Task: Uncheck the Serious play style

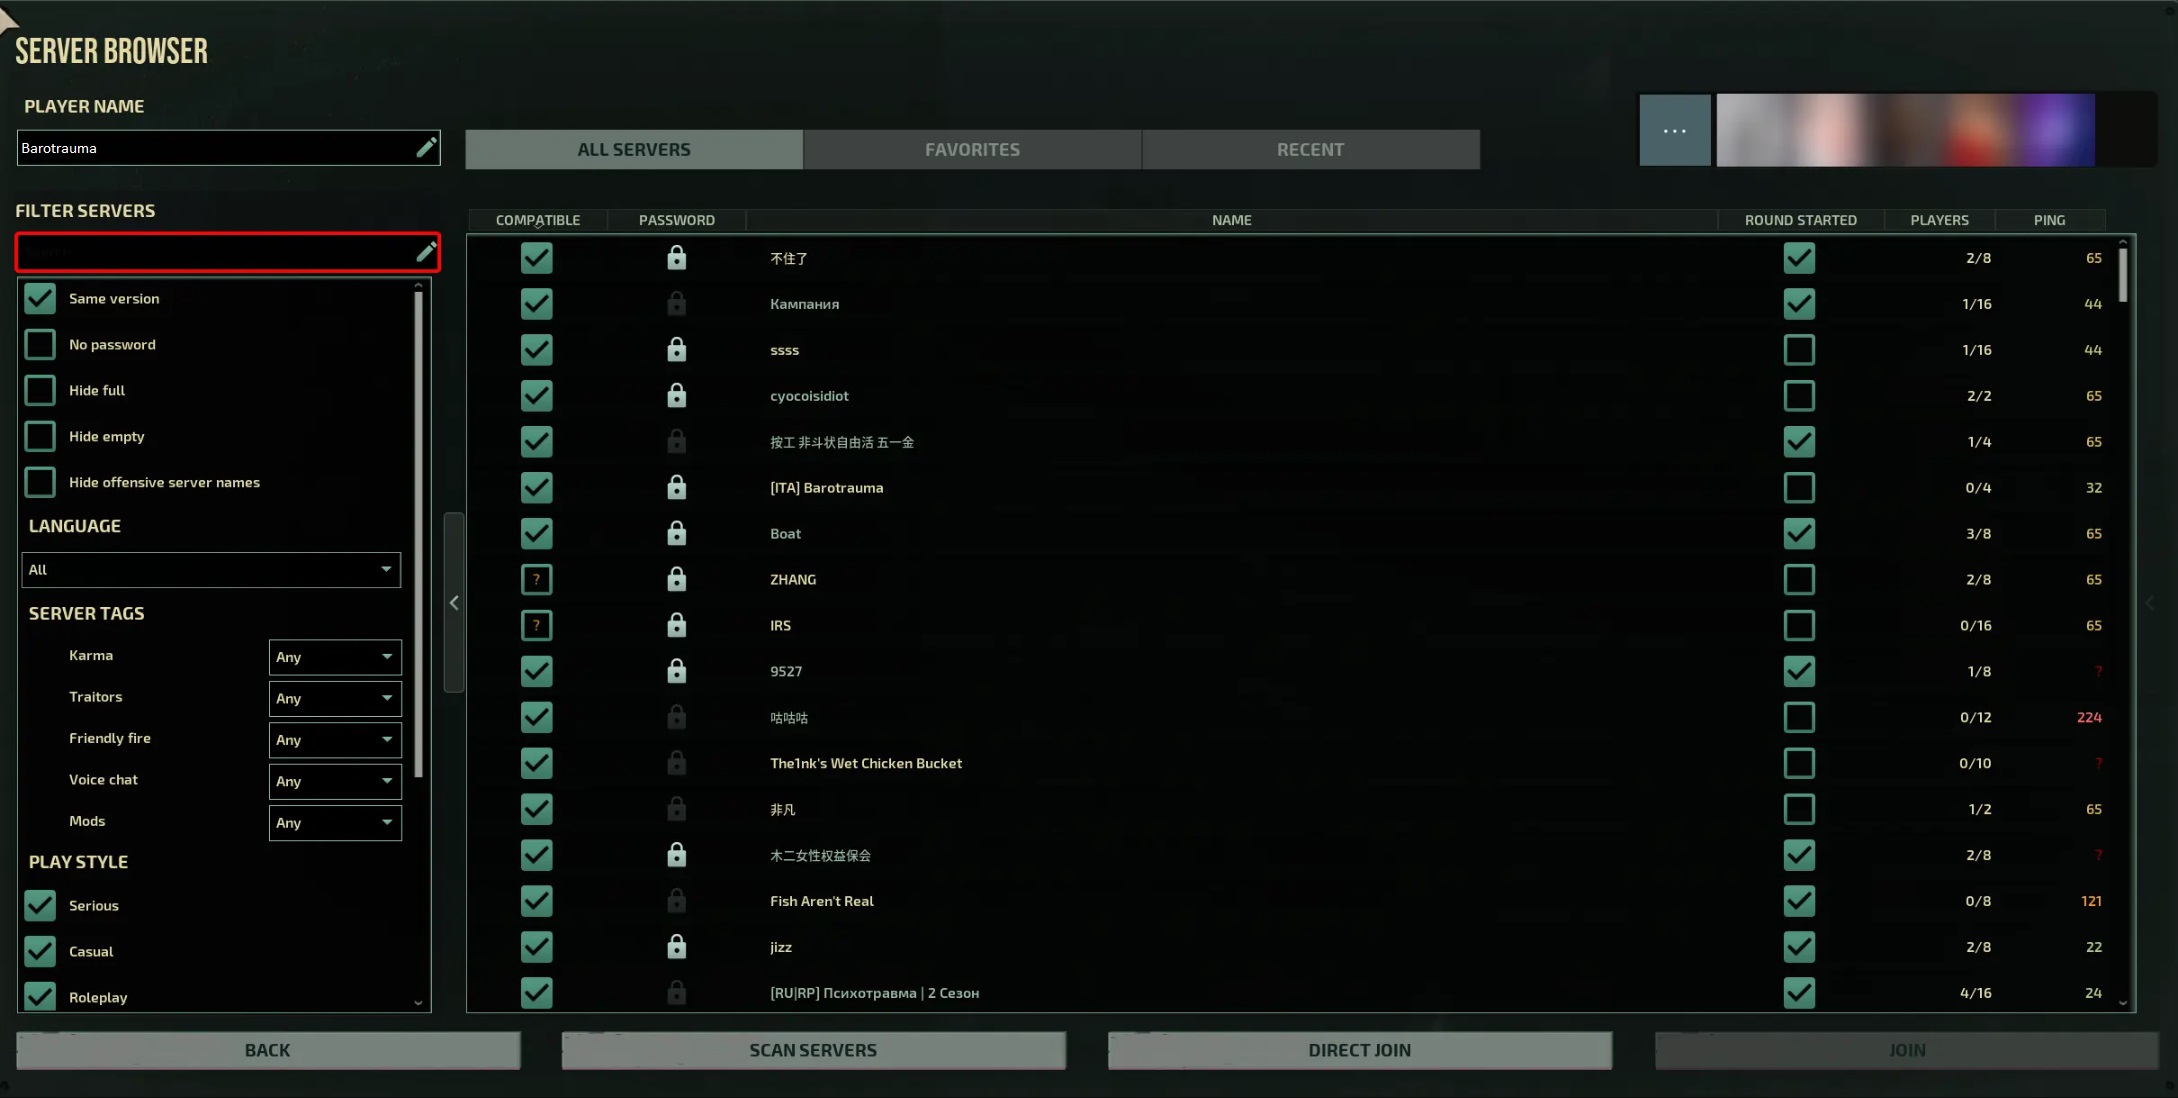Action: 40,905
